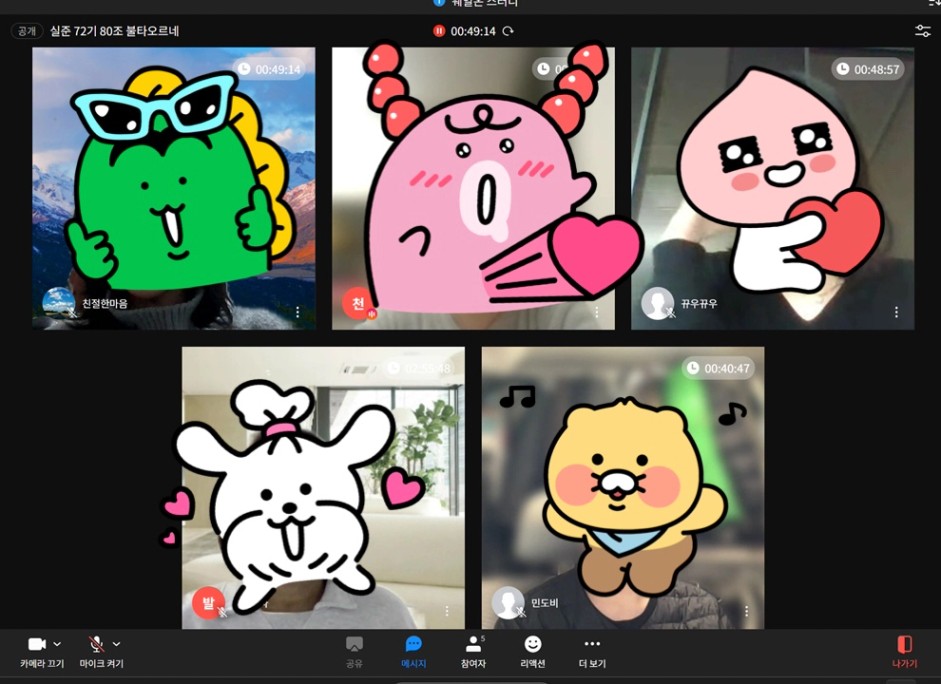The width and height of the screenshot is (941, 684).
Task: Open the three-dot menu on 친절한마음 tile
Action: [298, 312]
